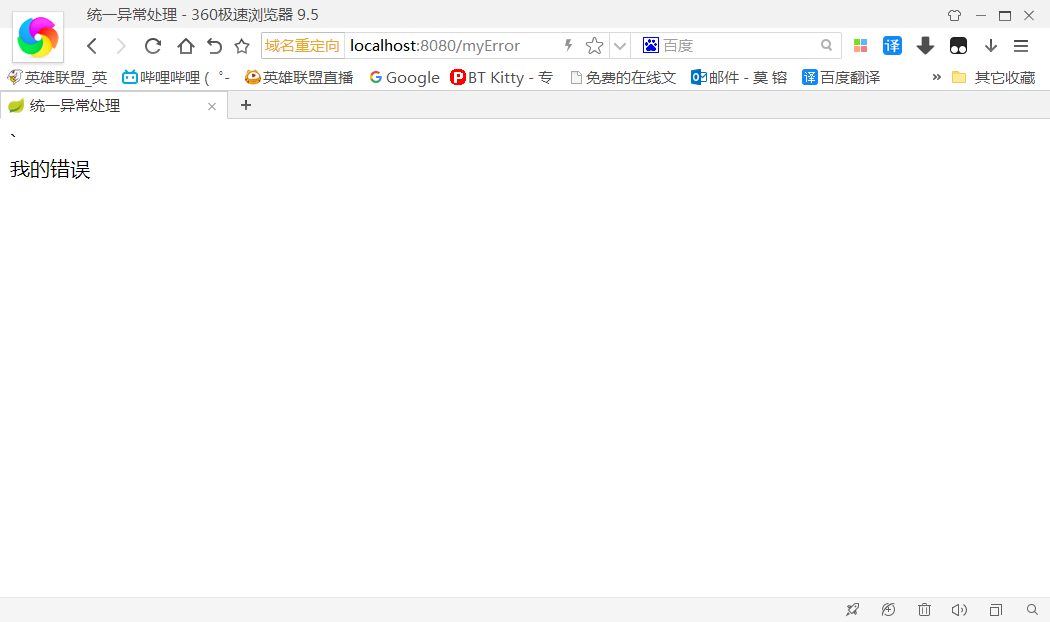This screenshot has width=1050, height=622.
Task: Open the colorful apps grid extension
Action: point(860,46)
